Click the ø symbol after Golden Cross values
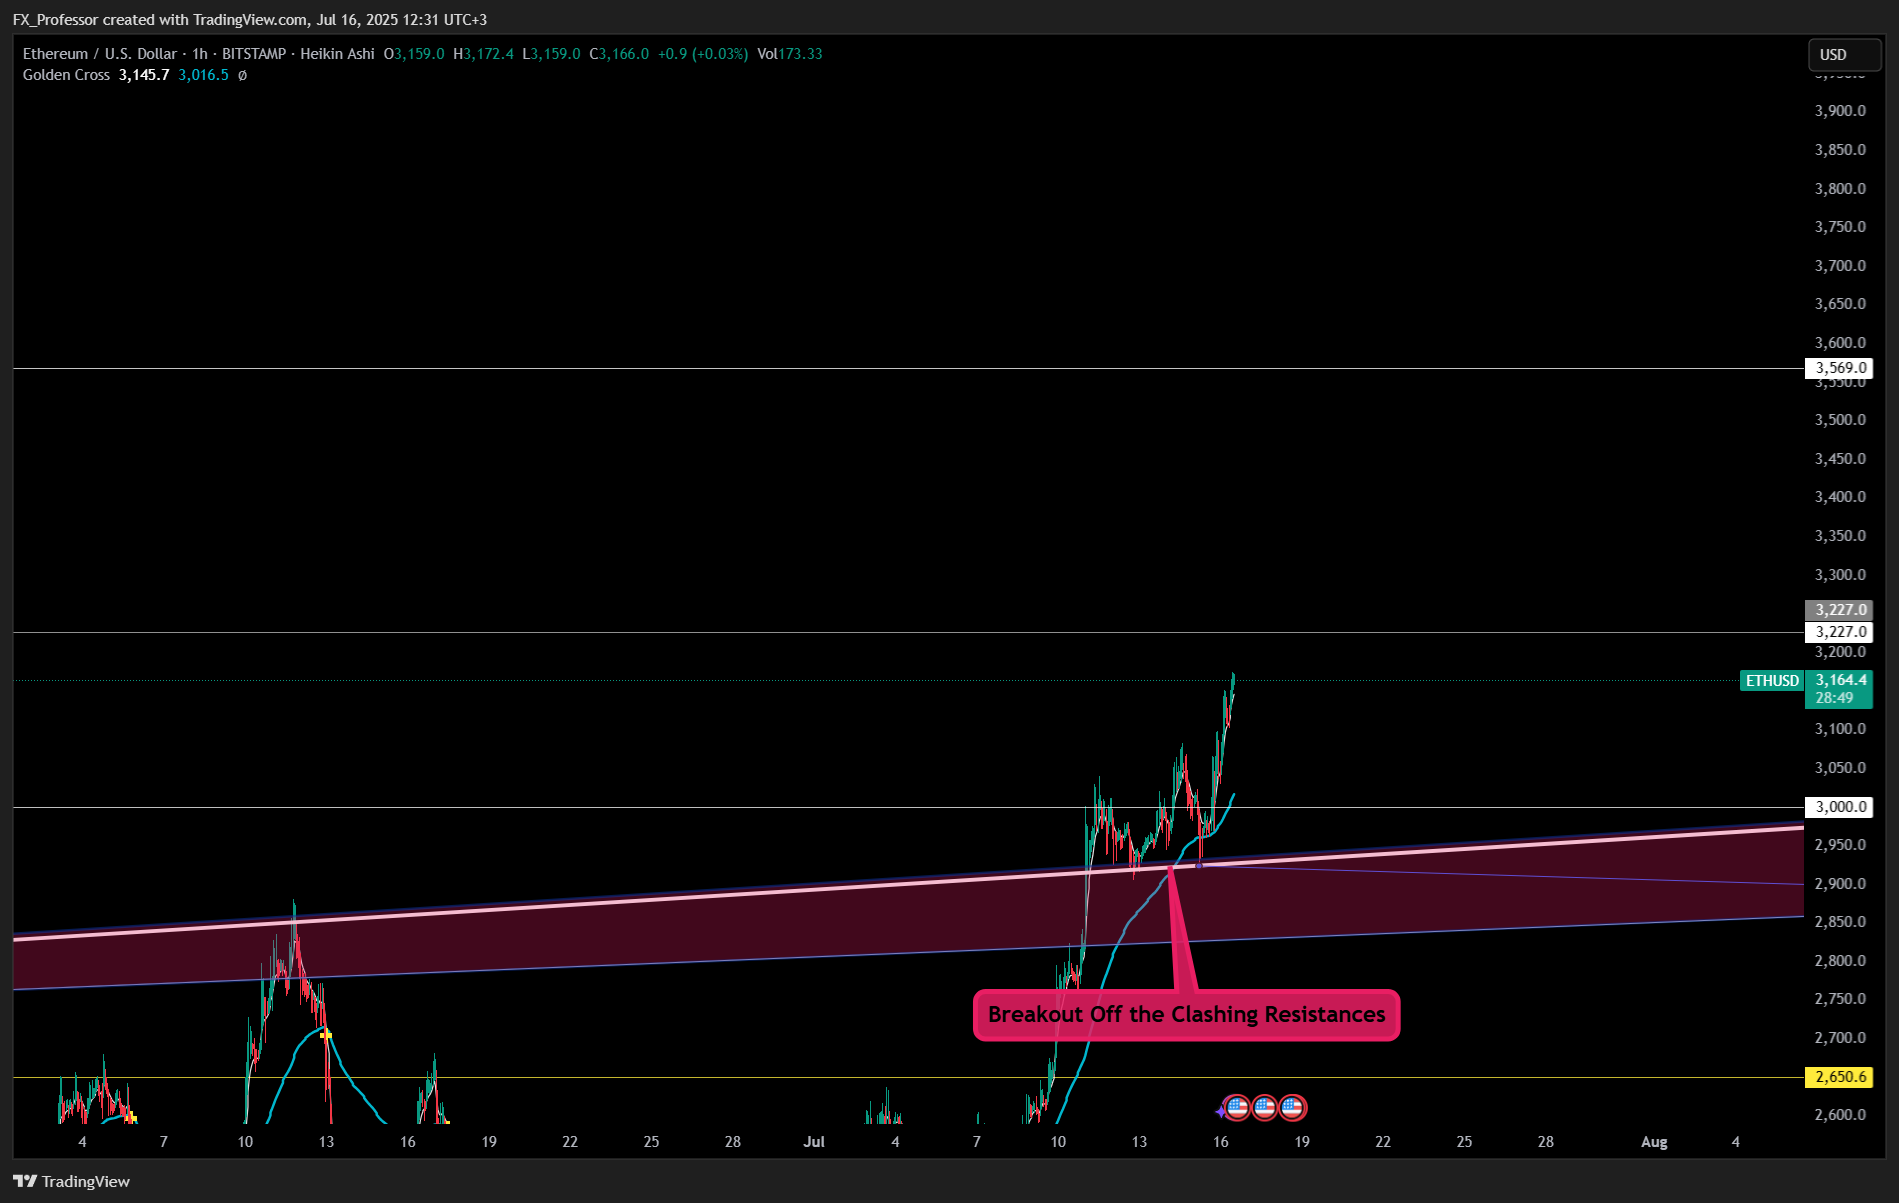The height and width of the screenshot is (1203, 1899). (242, 75)
